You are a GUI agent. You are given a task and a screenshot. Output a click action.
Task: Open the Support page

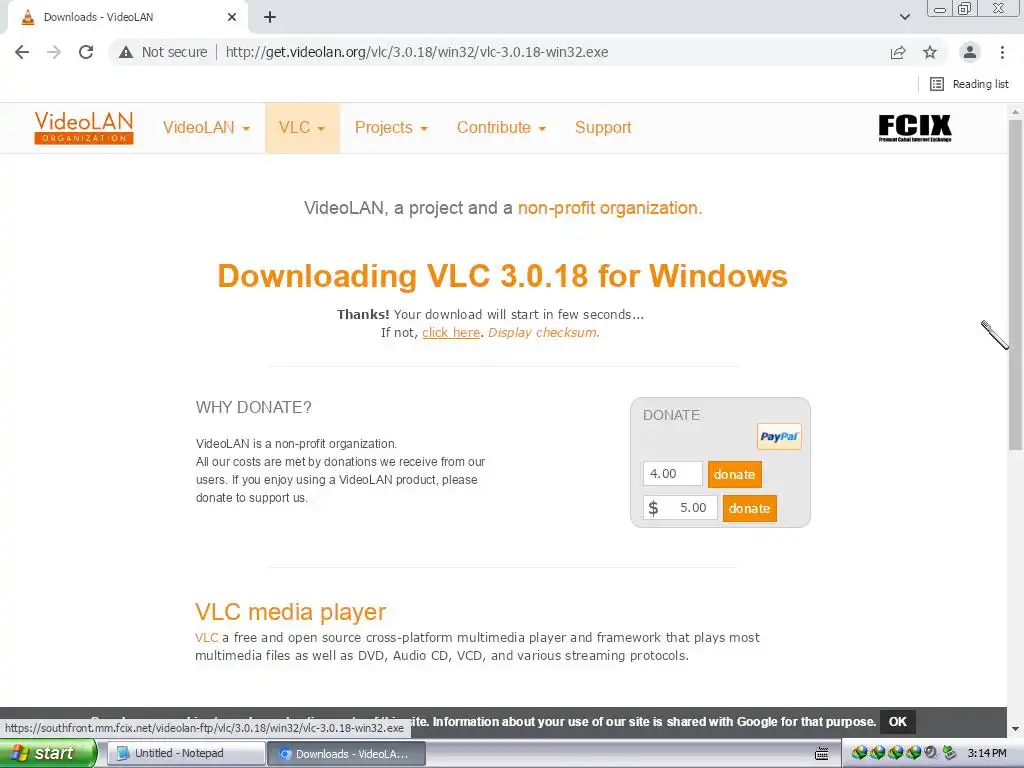pos(603,127)
